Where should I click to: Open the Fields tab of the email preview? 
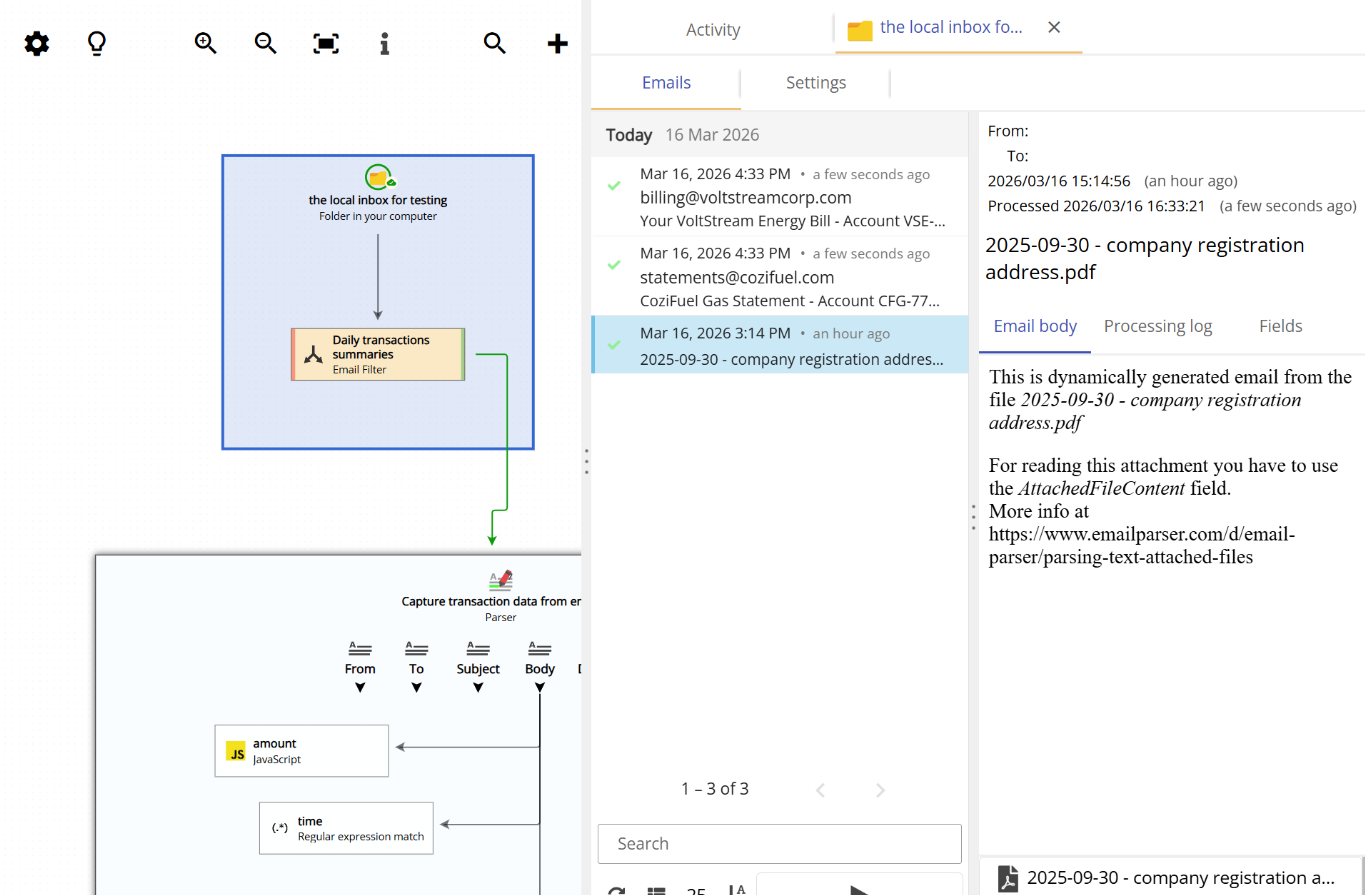pos(1280,325)
